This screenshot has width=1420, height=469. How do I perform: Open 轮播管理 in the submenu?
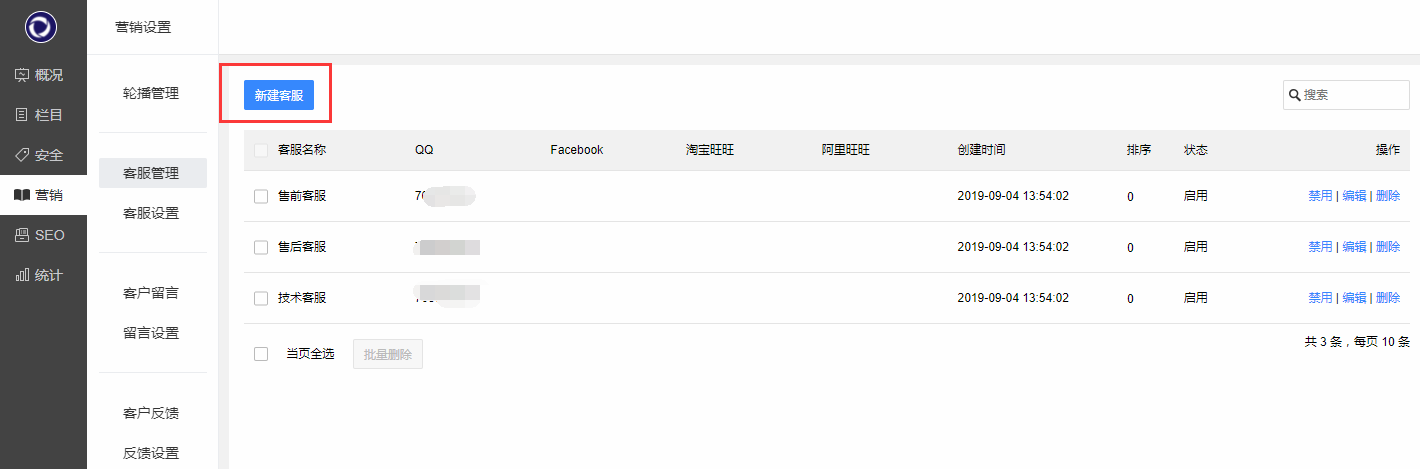tap(151, 93)
